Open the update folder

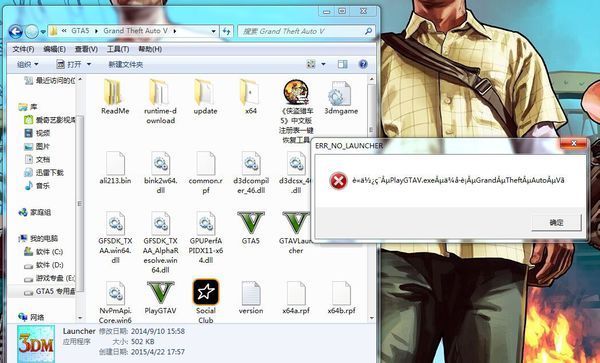point(205,96)
